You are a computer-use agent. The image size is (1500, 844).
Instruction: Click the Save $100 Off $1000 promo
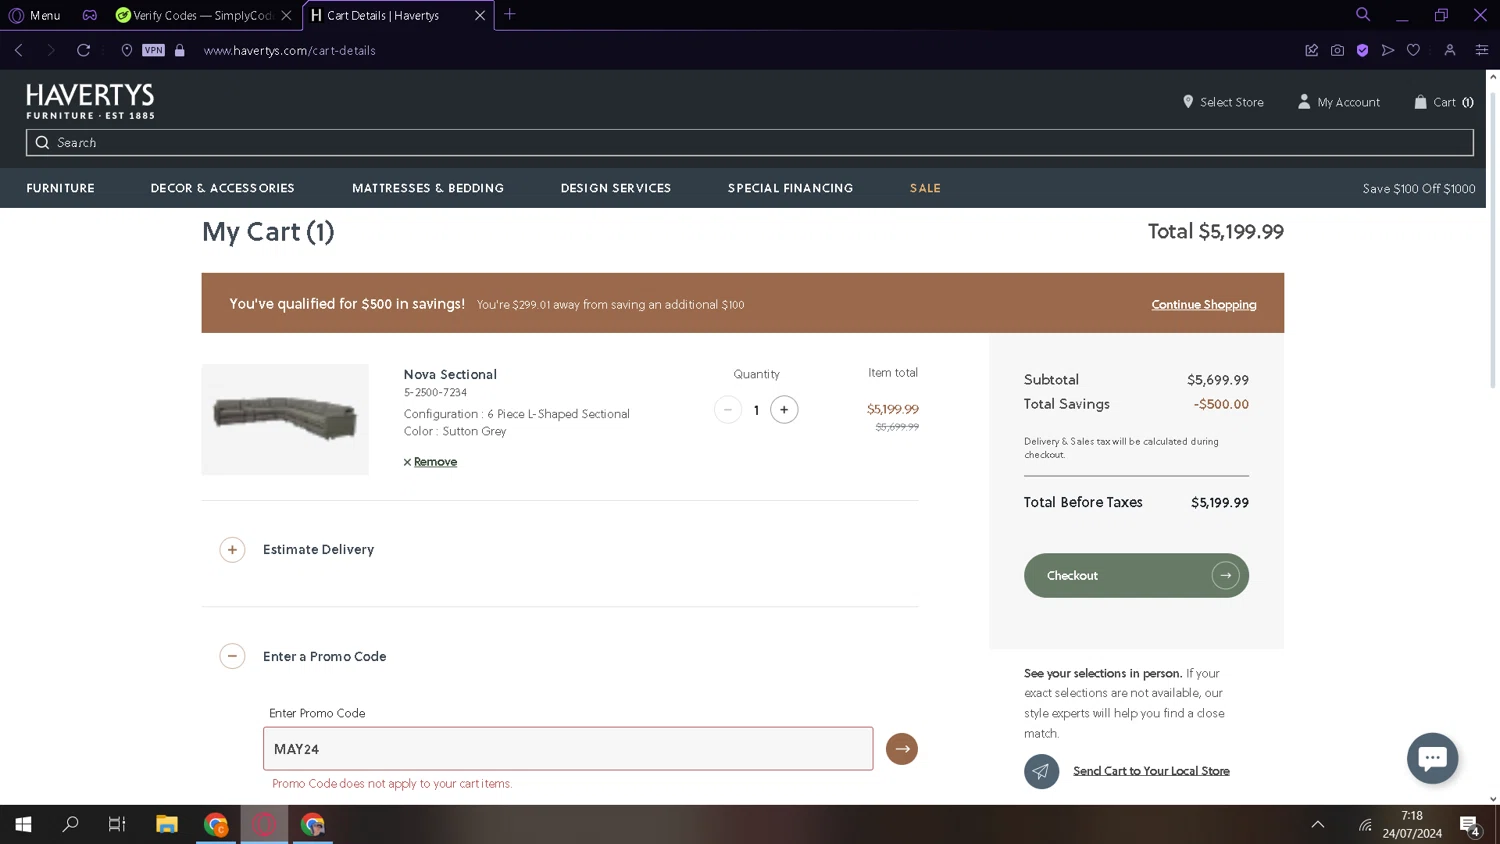coord(1418,189)
